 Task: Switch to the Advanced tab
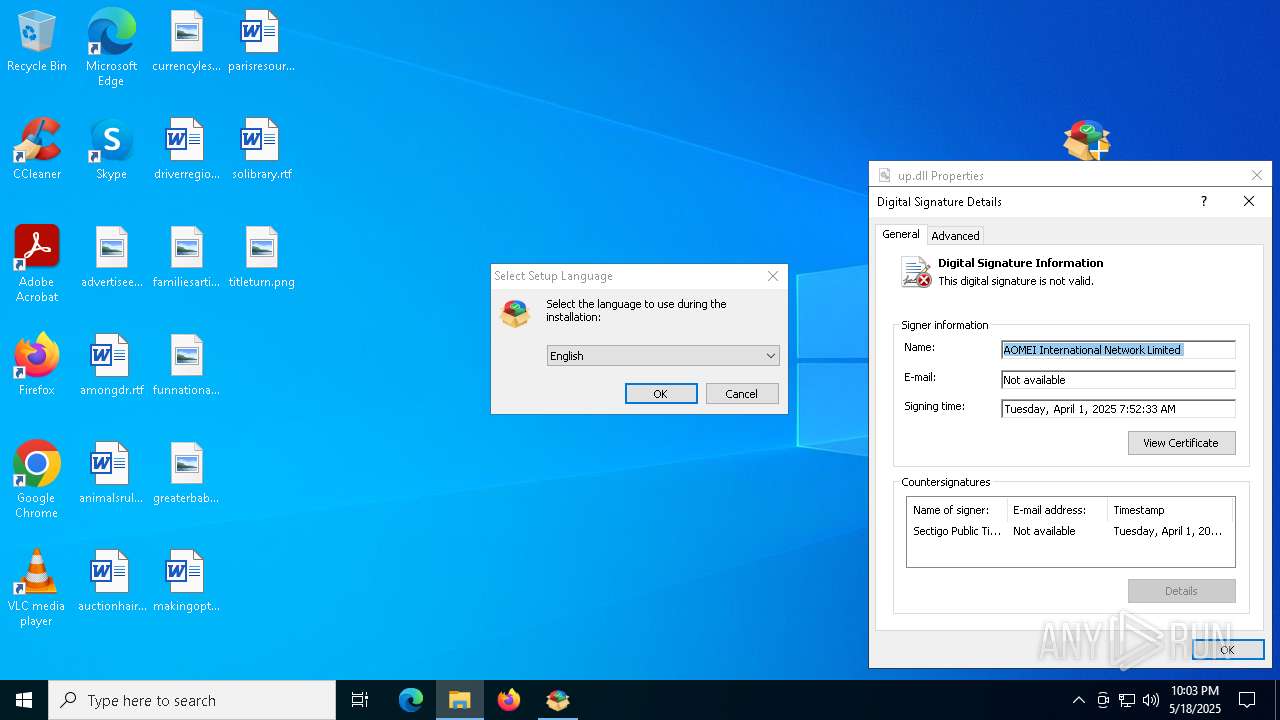(955, 236)
